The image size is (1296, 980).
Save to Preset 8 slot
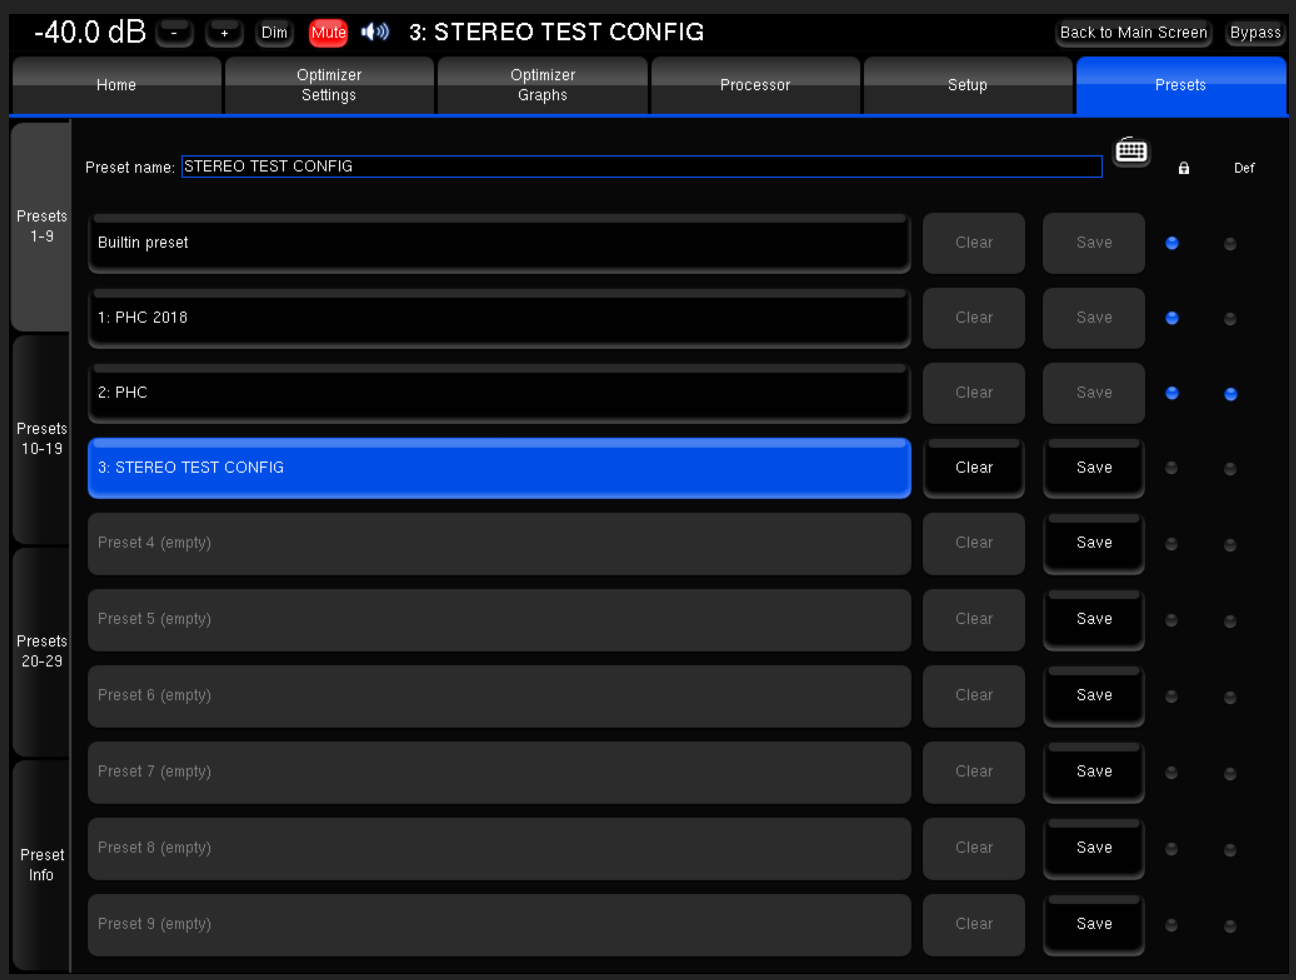pos(1094,848)
